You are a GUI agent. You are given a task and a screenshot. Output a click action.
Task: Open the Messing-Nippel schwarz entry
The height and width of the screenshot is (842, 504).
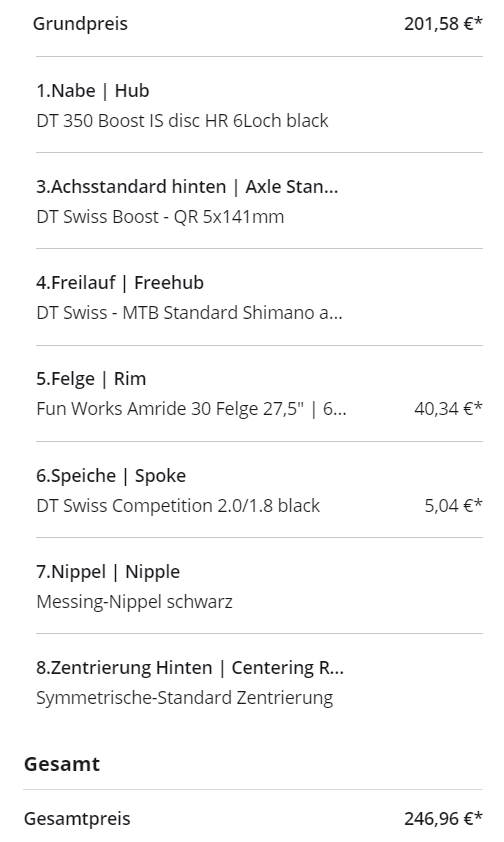coord(134,602)
